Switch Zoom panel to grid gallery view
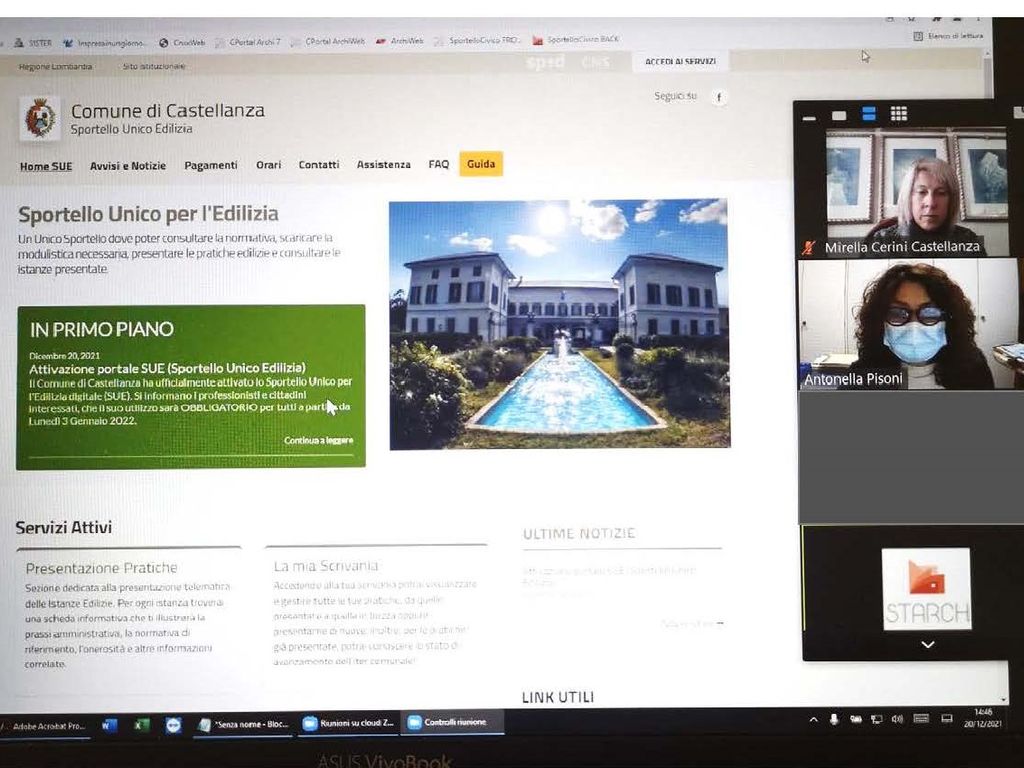 click(x=899, y=114)
